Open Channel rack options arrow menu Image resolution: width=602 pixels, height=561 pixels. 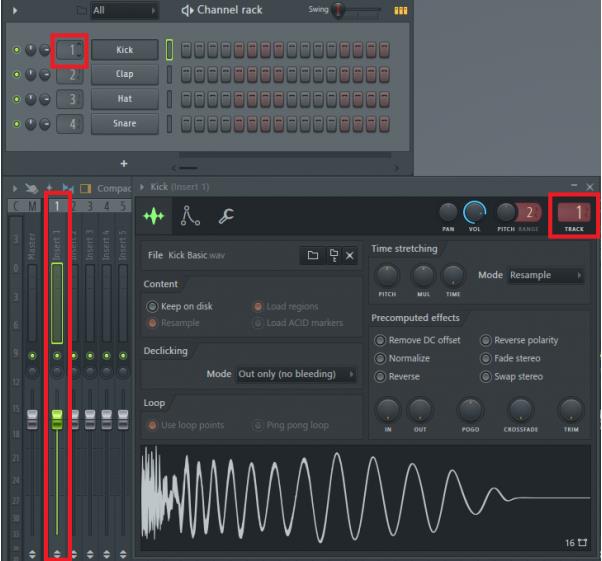[15, 10]
